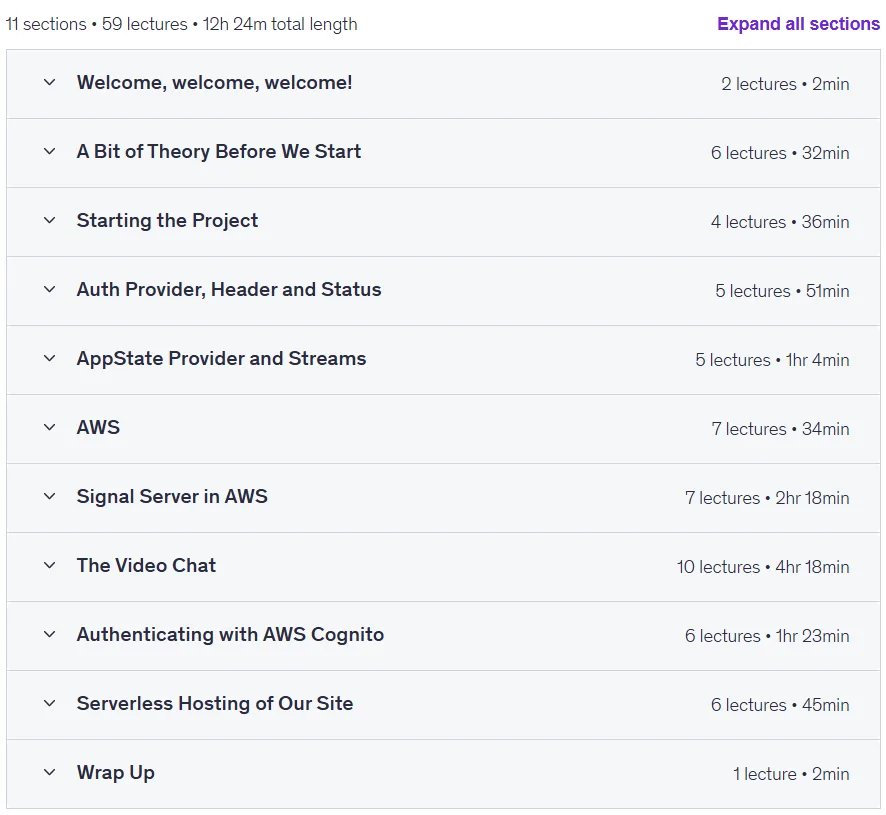
Task: Open the Welcome, welcome, welcome! section title
Action: (215, 83)
